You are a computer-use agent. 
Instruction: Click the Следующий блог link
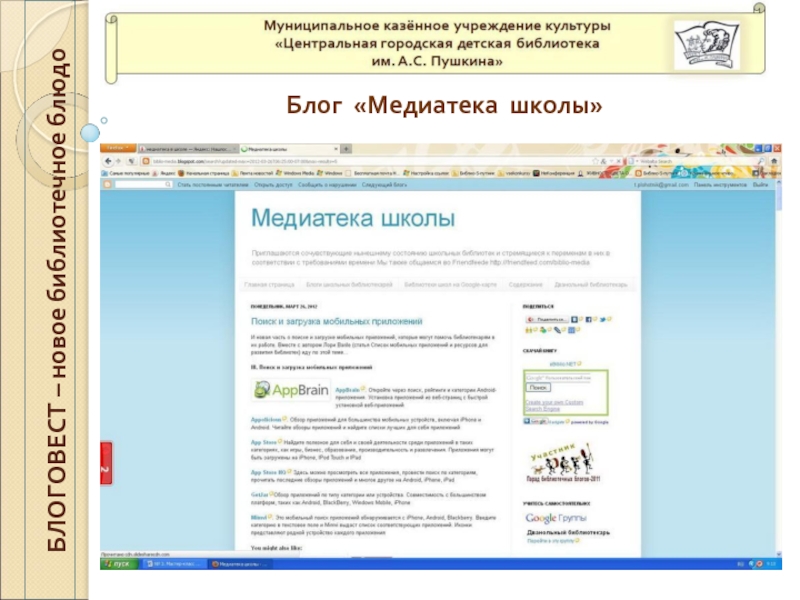384,185
